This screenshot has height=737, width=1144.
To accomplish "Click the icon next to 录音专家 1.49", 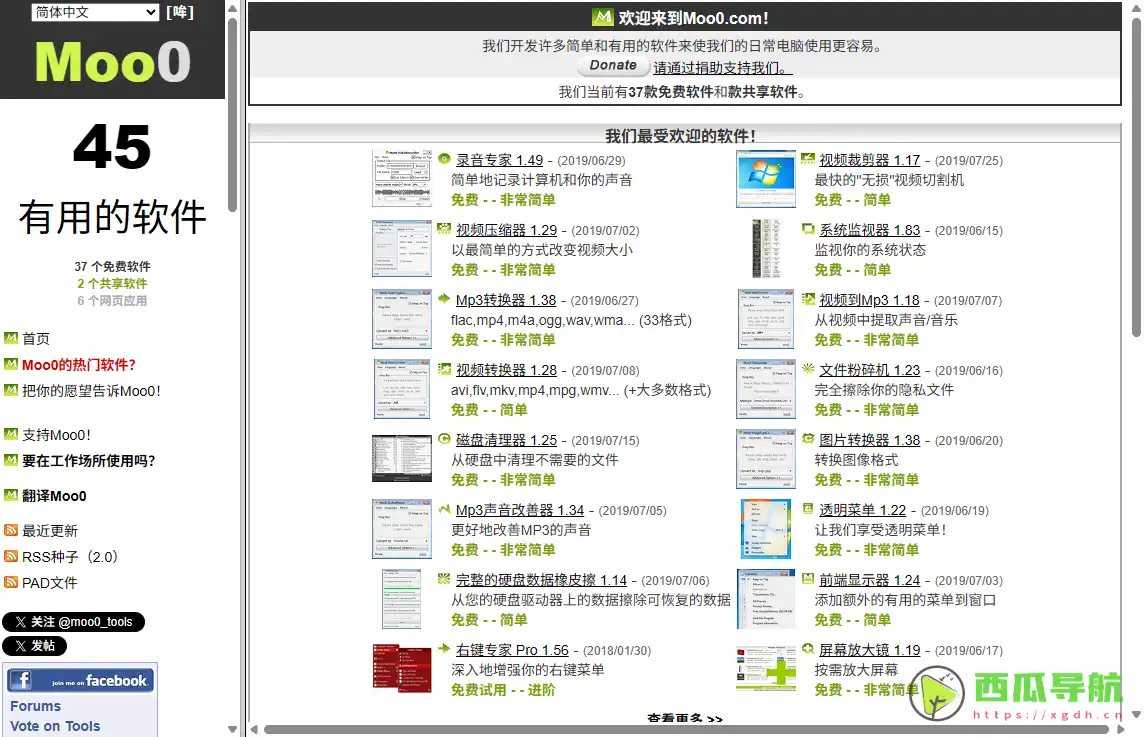I will point(444,158).
